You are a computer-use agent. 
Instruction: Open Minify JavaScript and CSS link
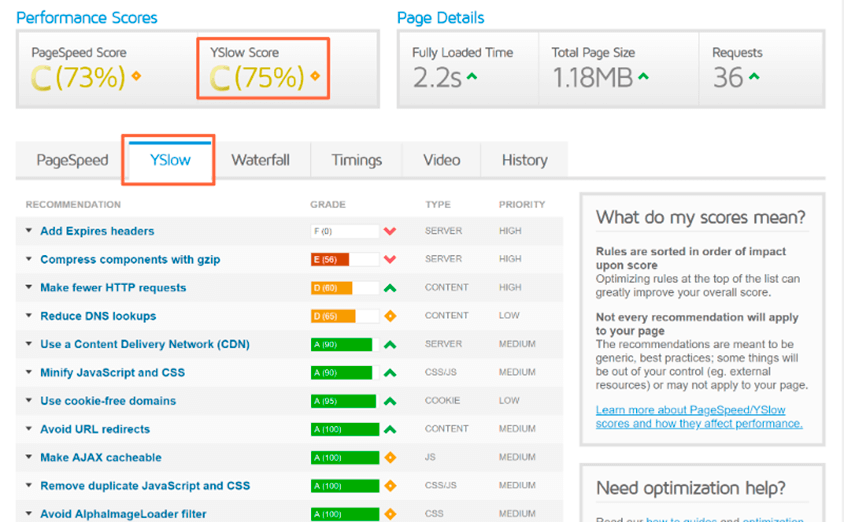pos(112,372)
